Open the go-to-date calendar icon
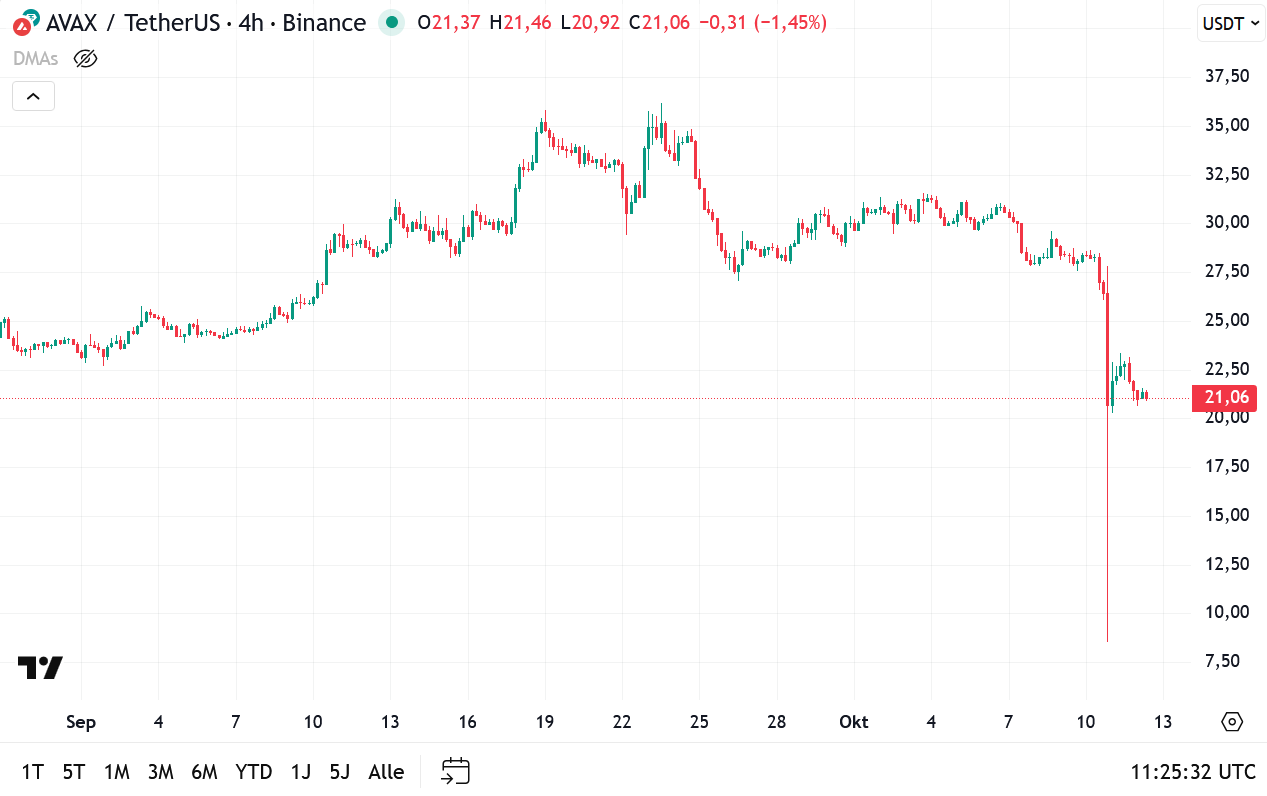The height and width of the screenshot is (796, 1267). point(456,771)
